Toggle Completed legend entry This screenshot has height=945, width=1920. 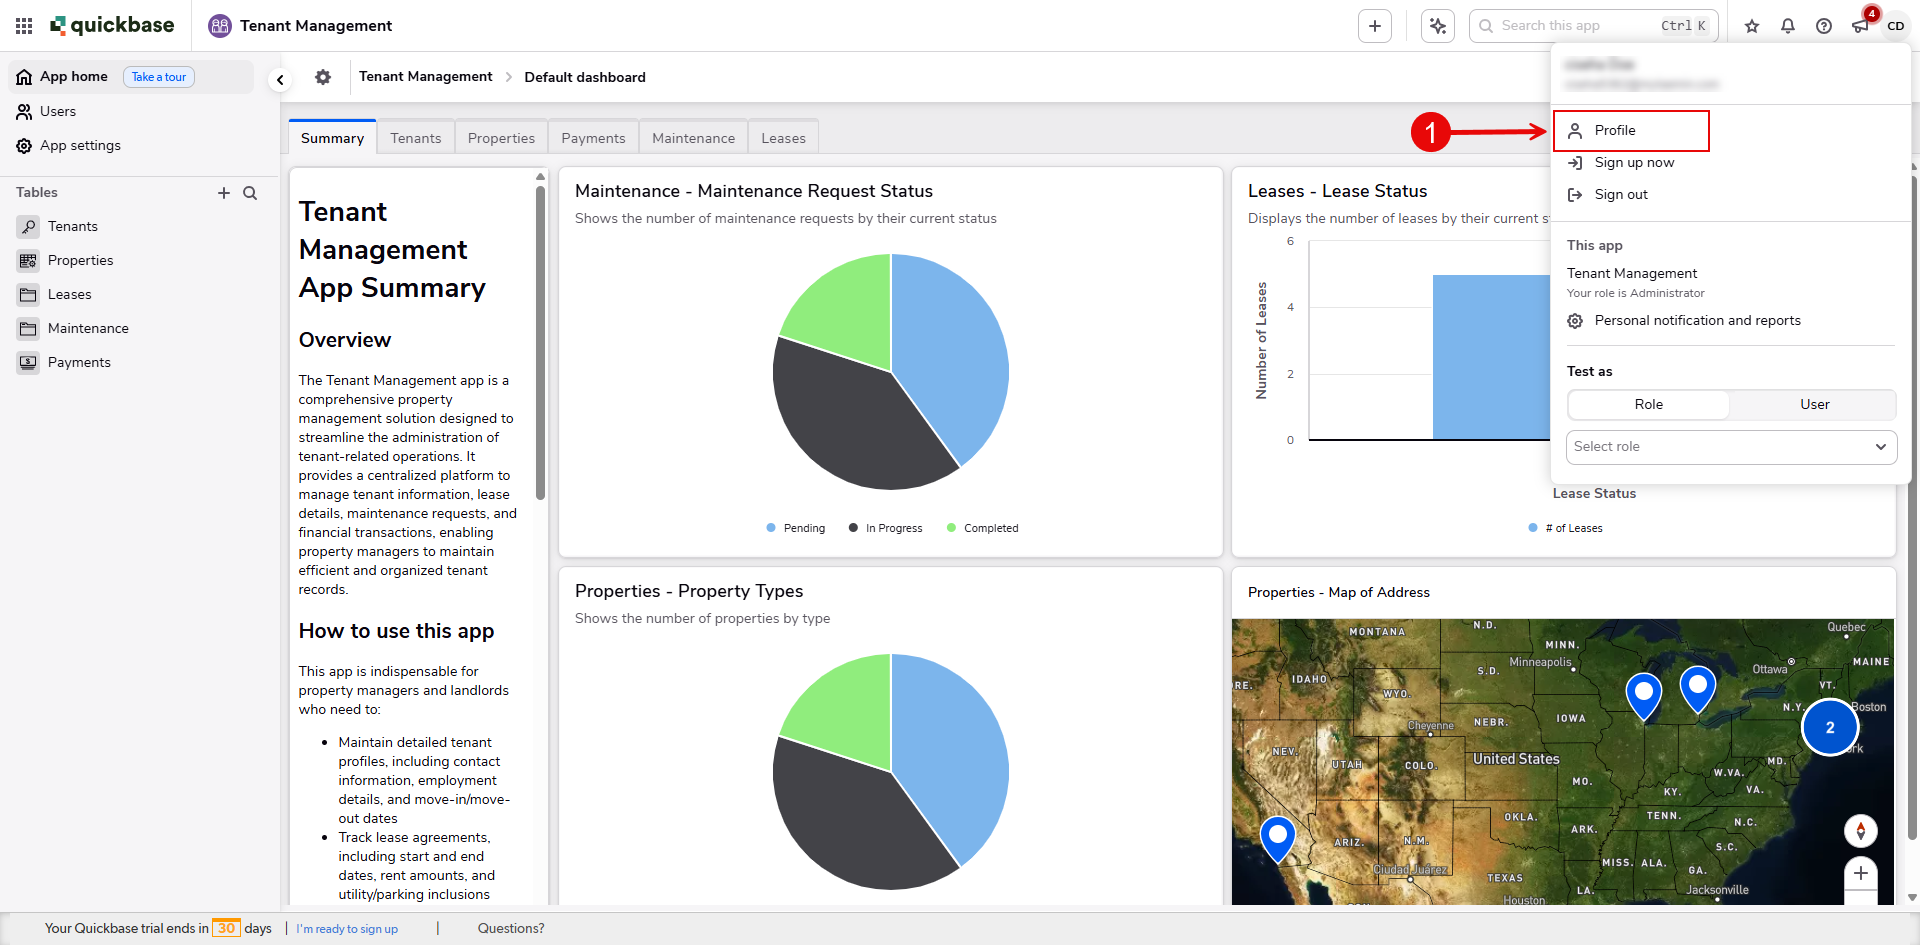tap(982, 528)
